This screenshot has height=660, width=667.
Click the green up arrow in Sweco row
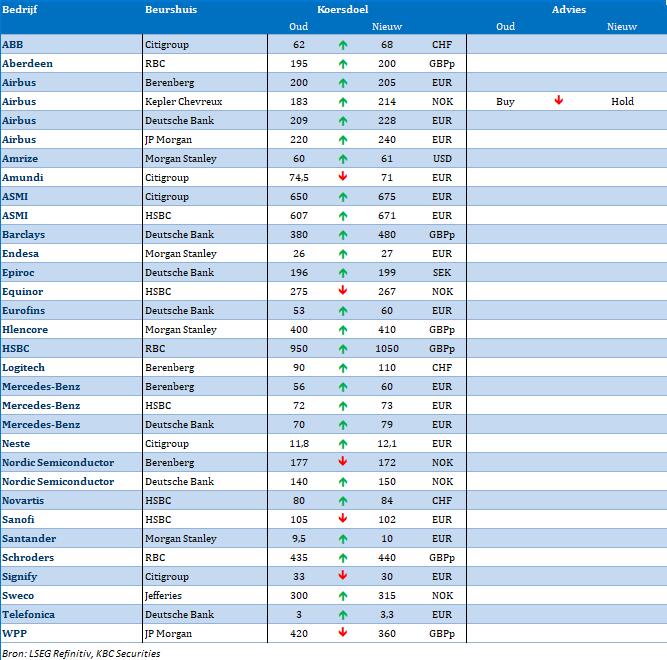click(343, 595)
